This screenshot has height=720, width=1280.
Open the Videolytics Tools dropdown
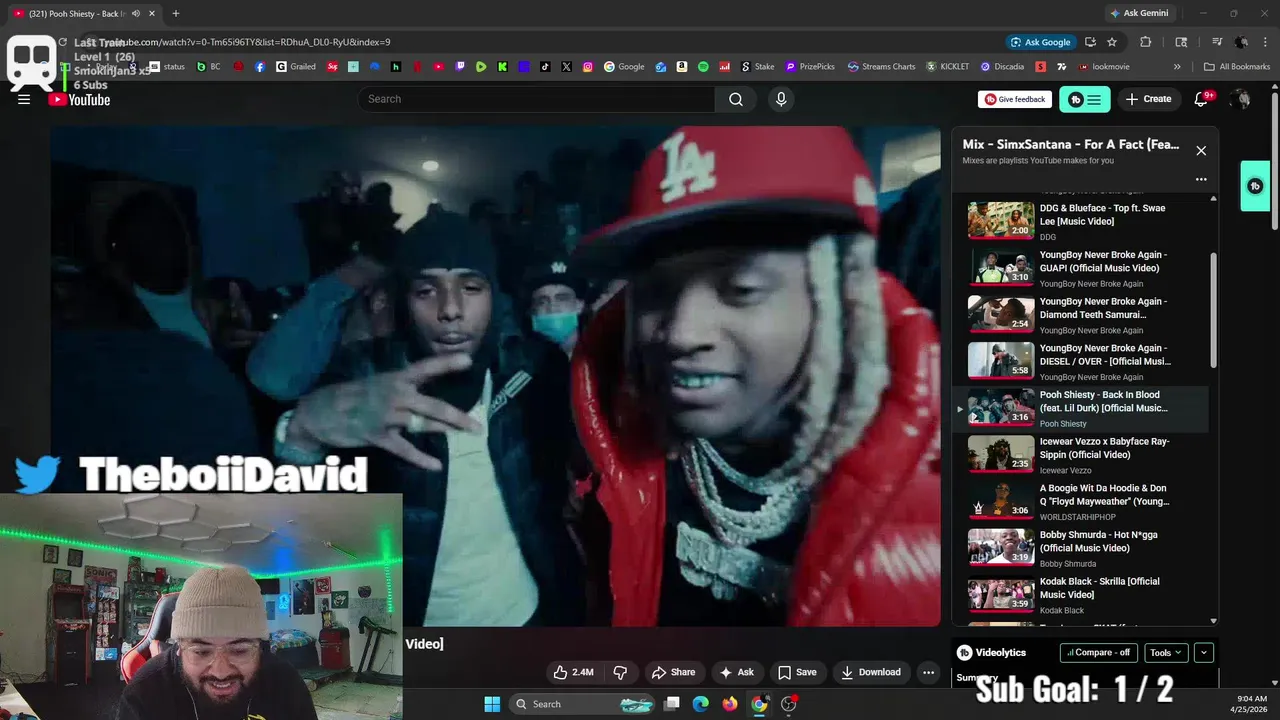1166,652
